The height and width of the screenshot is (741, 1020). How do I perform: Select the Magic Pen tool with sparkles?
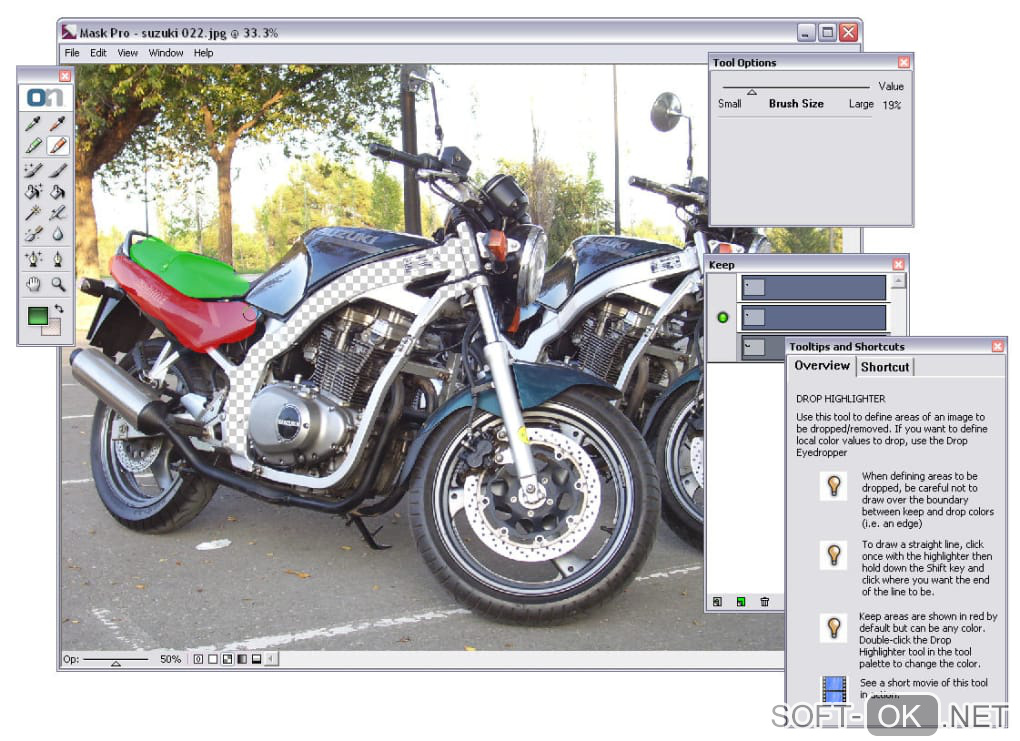(x=33, y=259)
